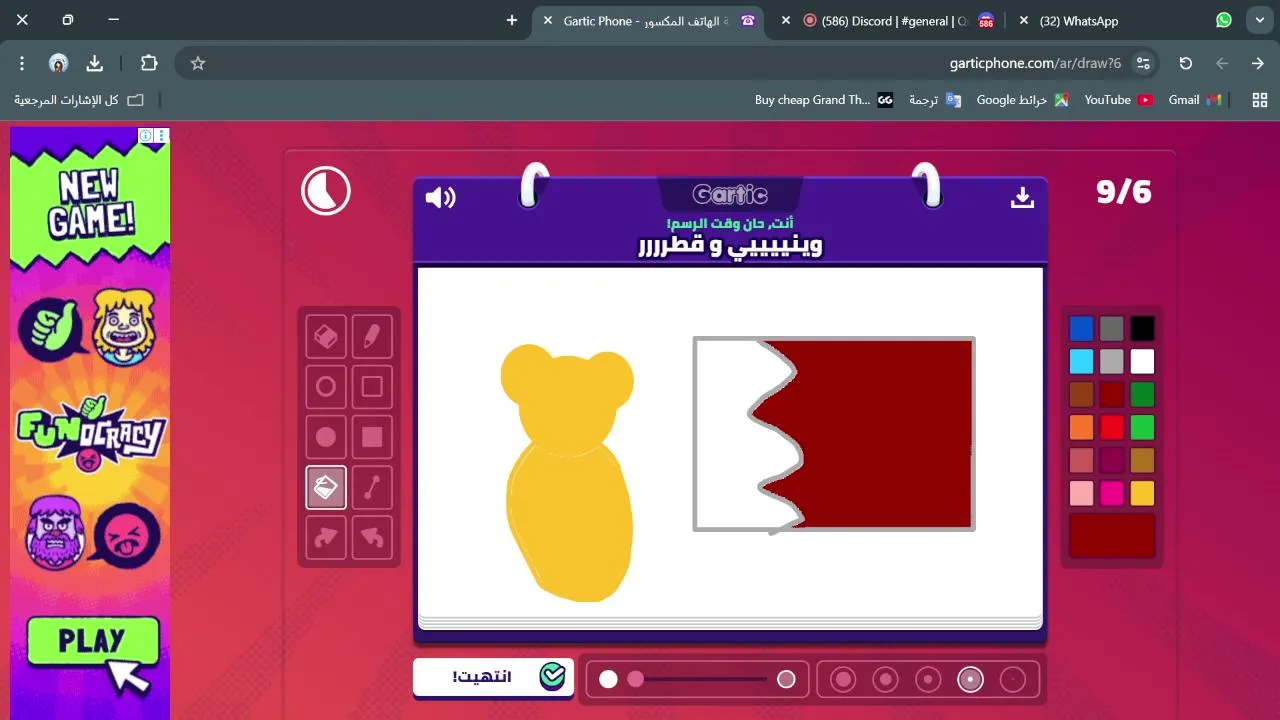Pick the orange color swatch
This screenshot has width=1280, height=720.
(1081, 427)
